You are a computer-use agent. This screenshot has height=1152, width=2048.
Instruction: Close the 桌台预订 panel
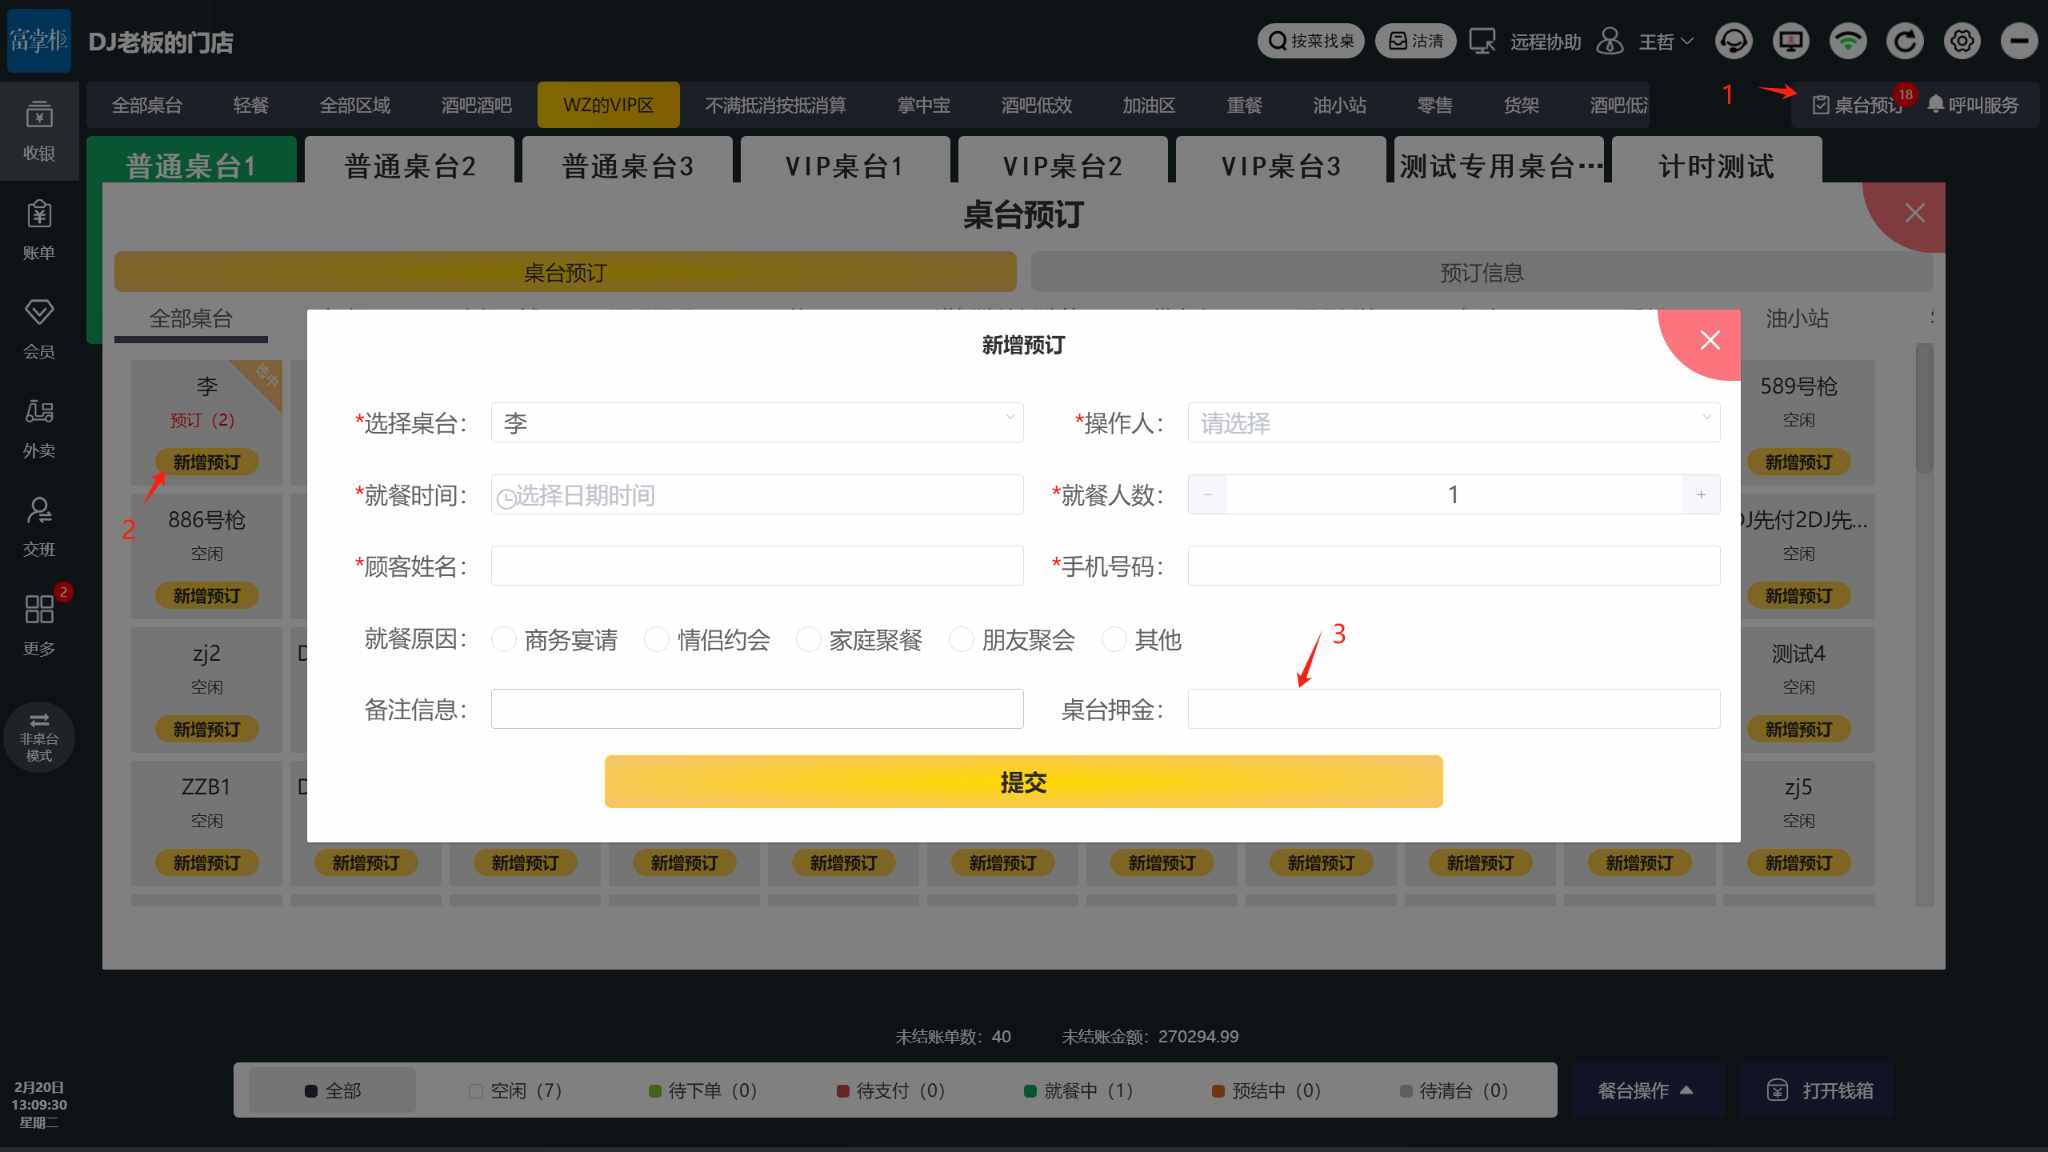click(x=1914, y=213)
